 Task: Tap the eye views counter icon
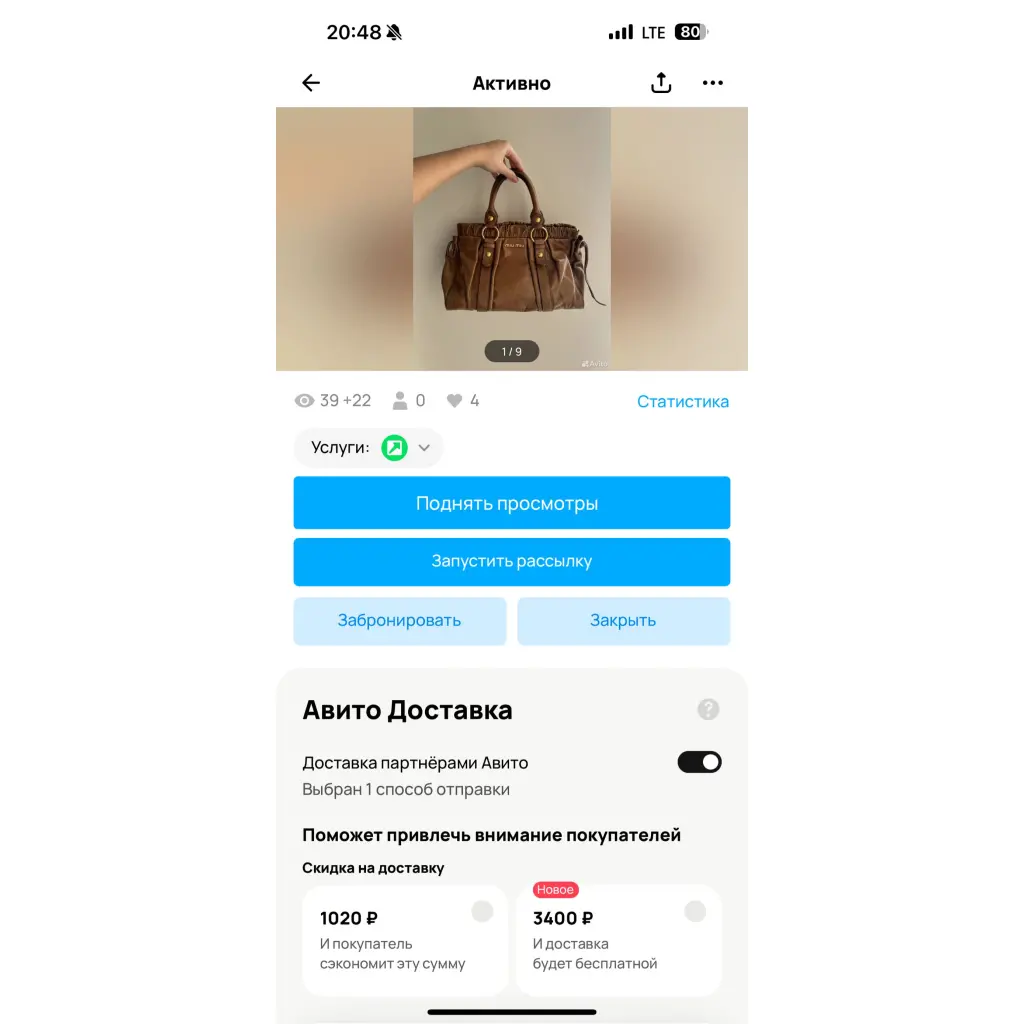(304, 401)
